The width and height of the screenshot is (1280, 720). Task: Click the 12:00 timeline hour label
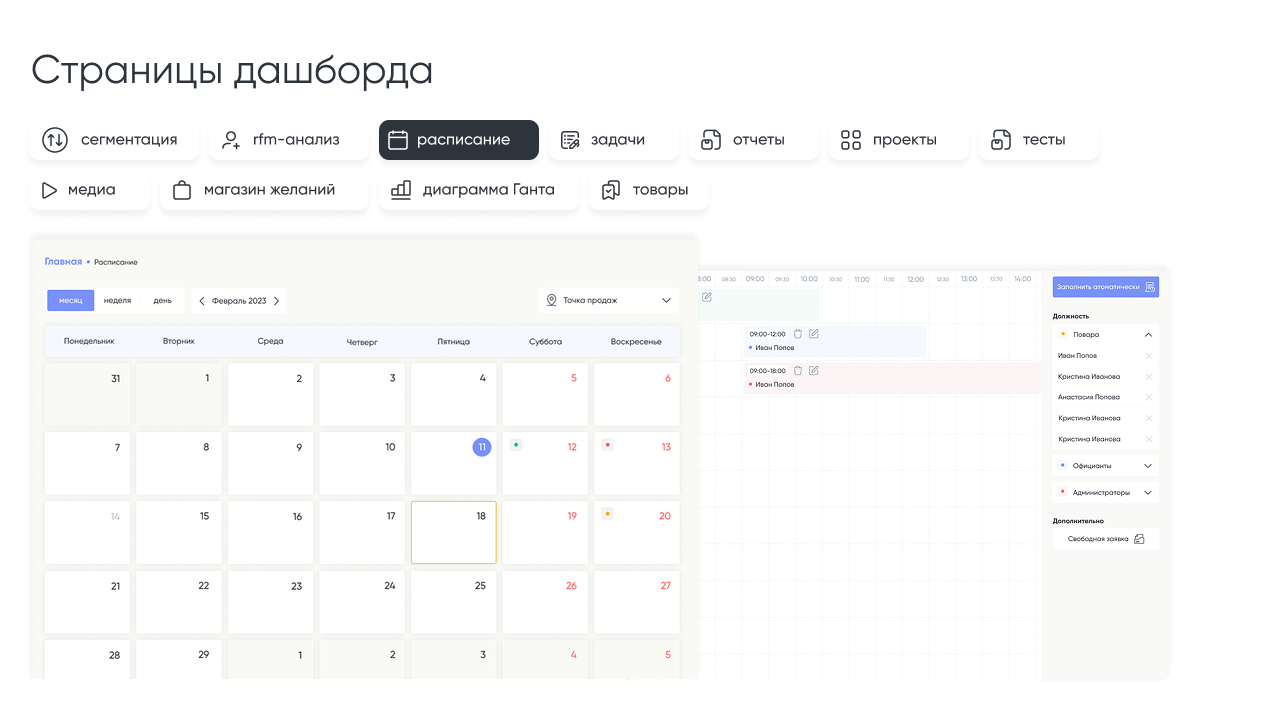click(916, 279)
